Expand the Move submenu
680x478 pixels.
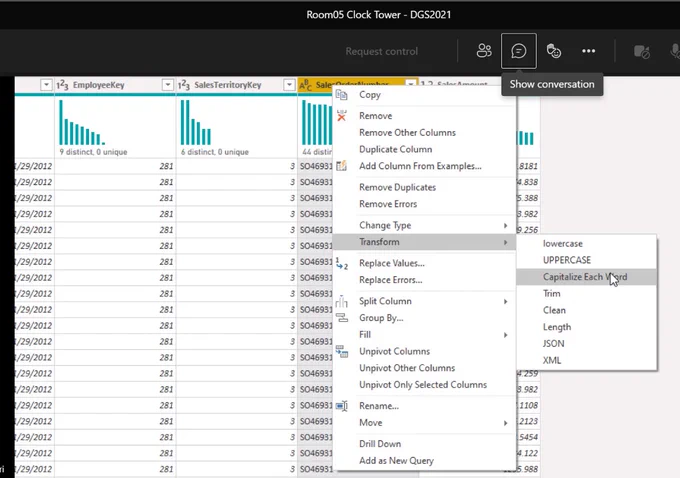(x=505, y=423)
